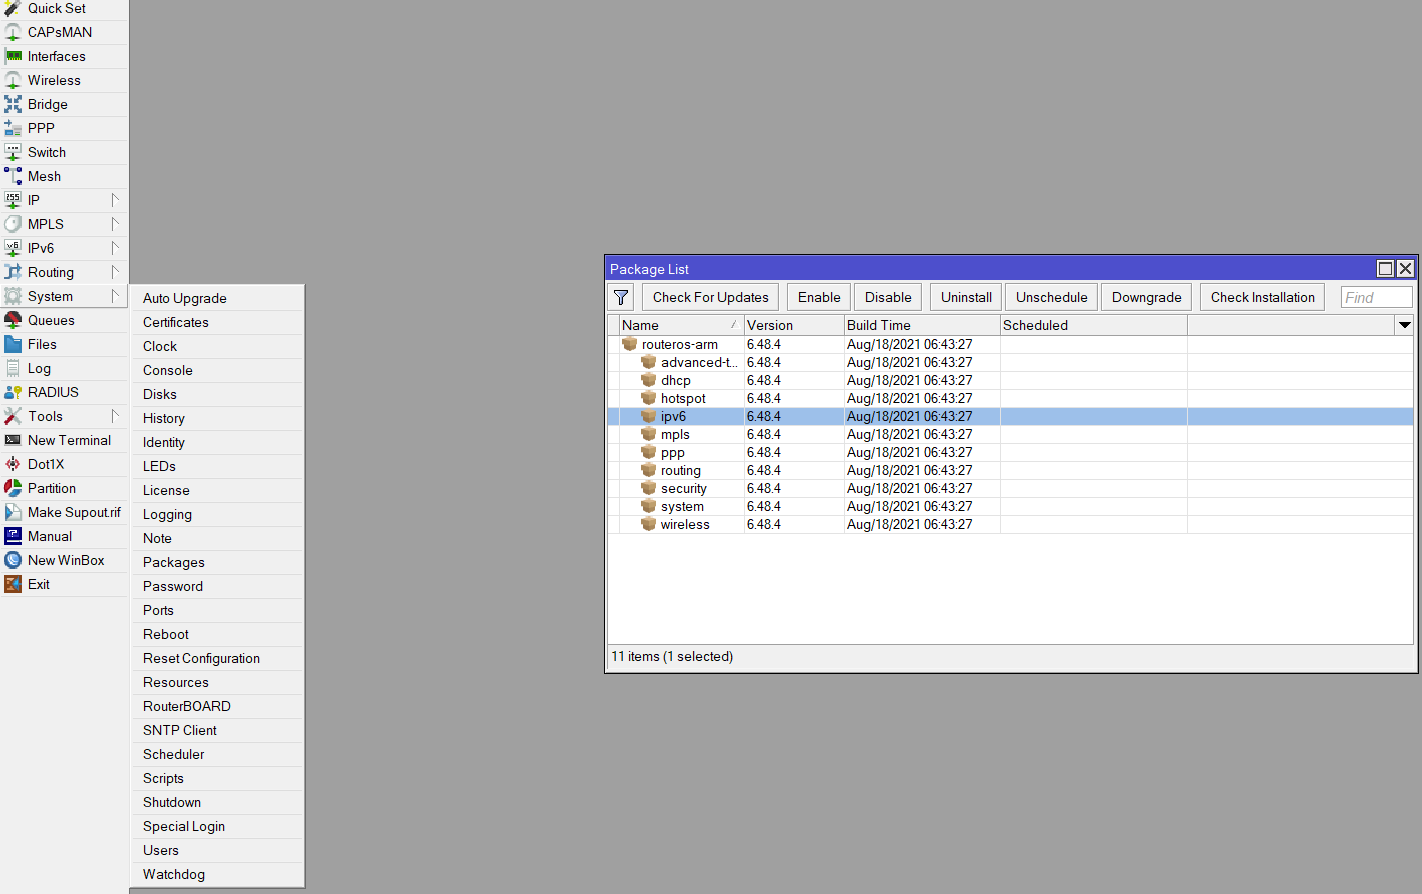Image resolution: width=1422 pixels, height=894 pixels.
Task: Click the routeros-arm package box icon
Action: point(630,344)
